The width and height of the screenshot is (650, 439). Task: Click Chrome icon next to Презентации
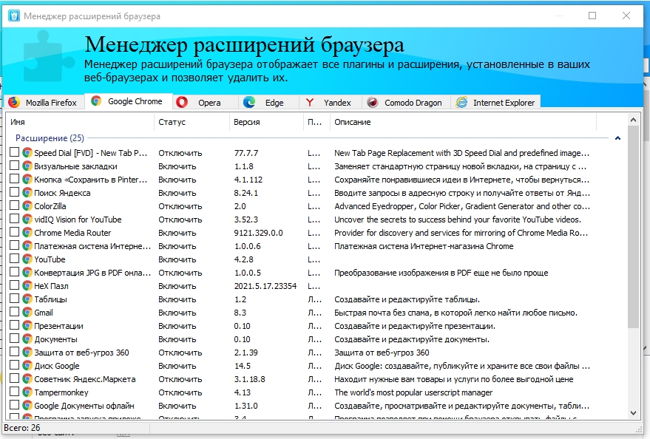(27, 325)
